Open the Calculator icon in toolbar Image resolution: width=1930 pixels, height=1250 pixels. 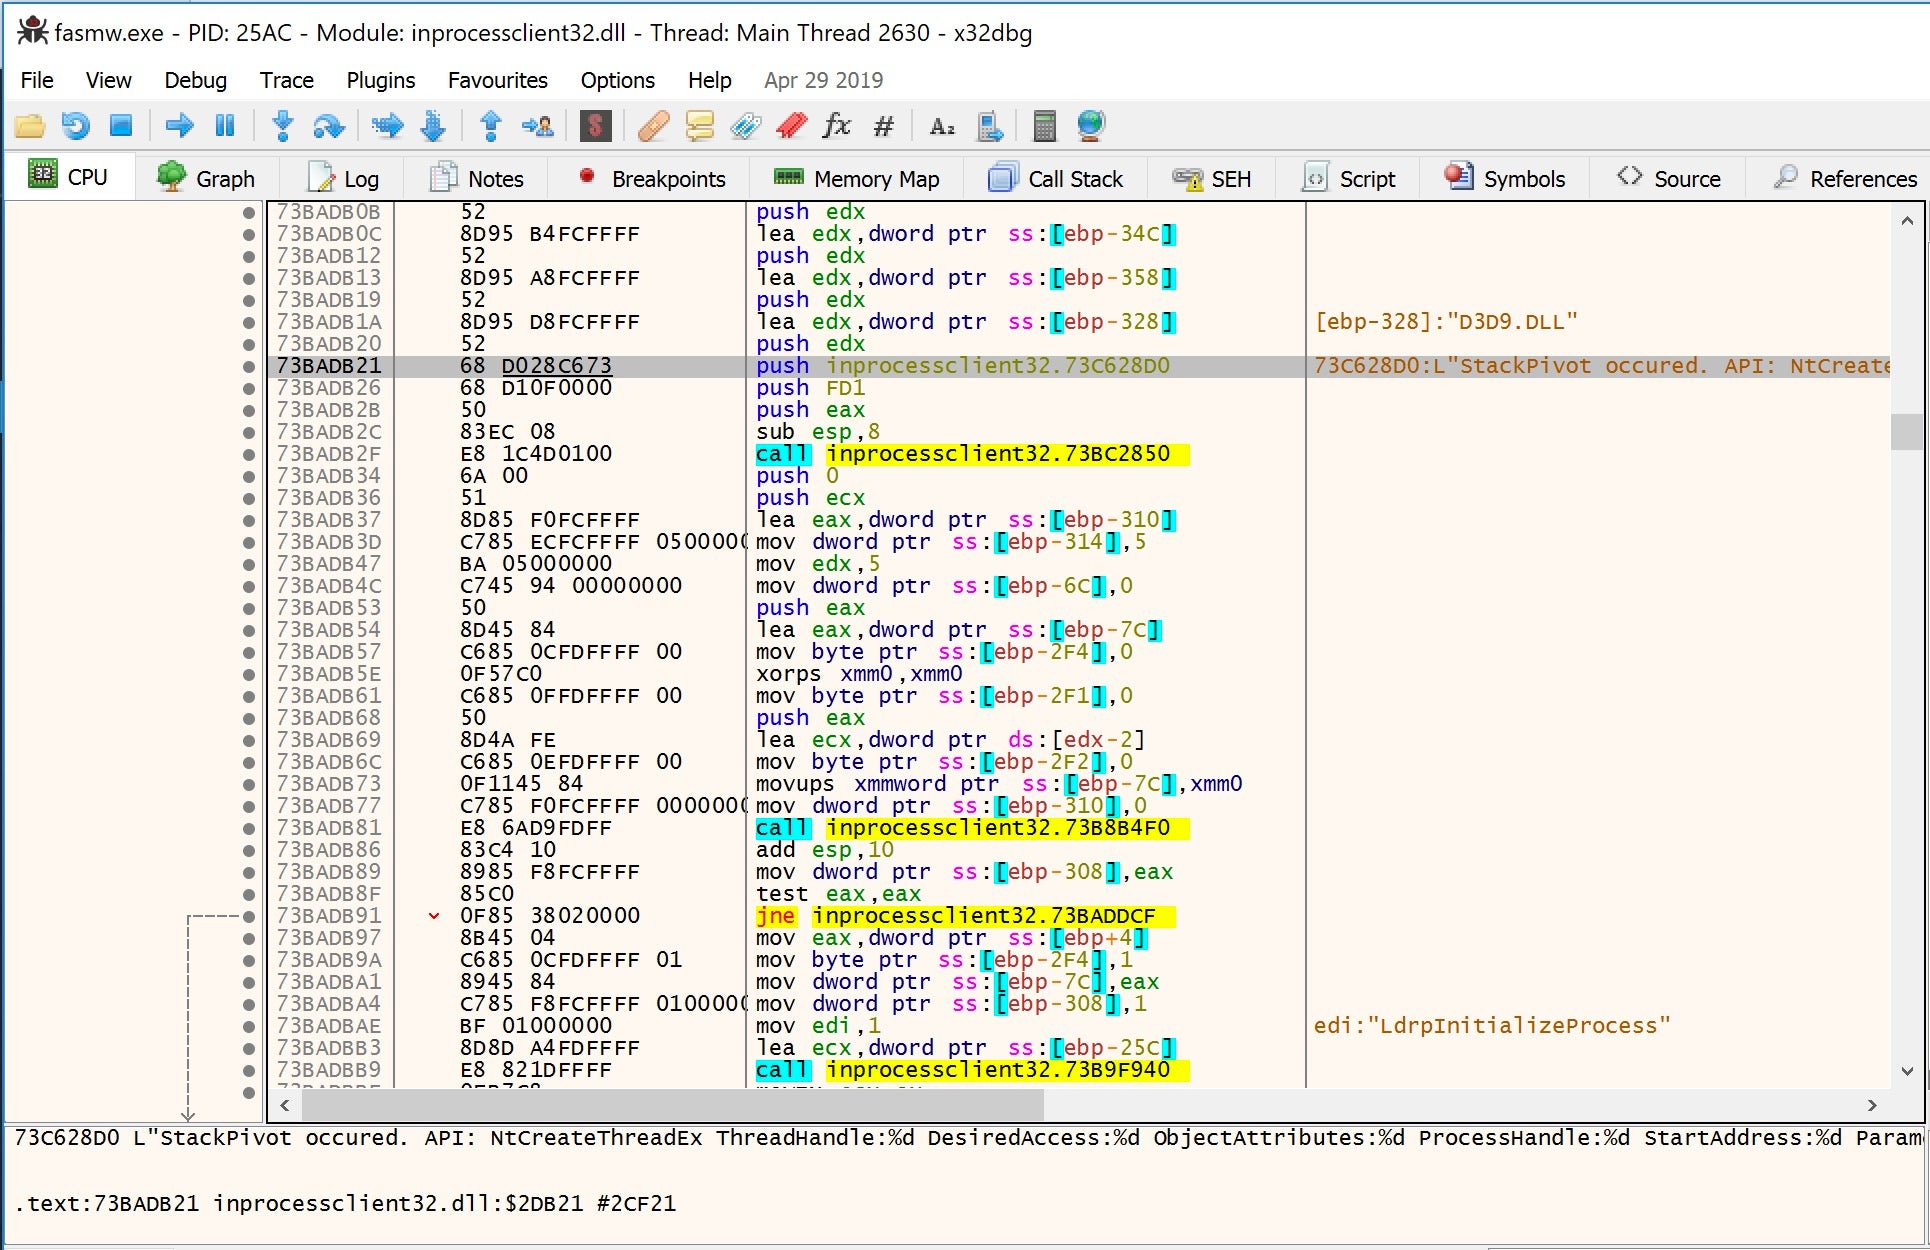(x=1044, y=126)
